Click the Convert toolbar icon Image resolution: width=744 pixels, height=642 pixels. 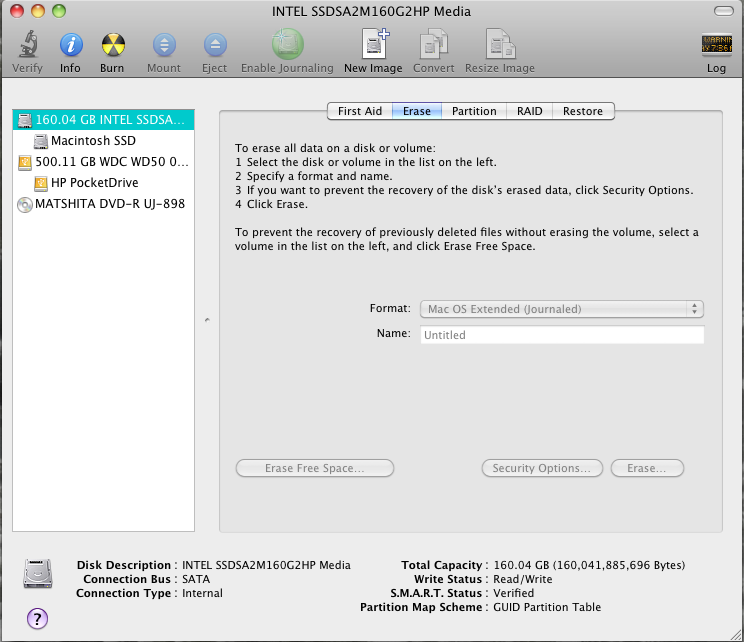(x=433, y=44)
